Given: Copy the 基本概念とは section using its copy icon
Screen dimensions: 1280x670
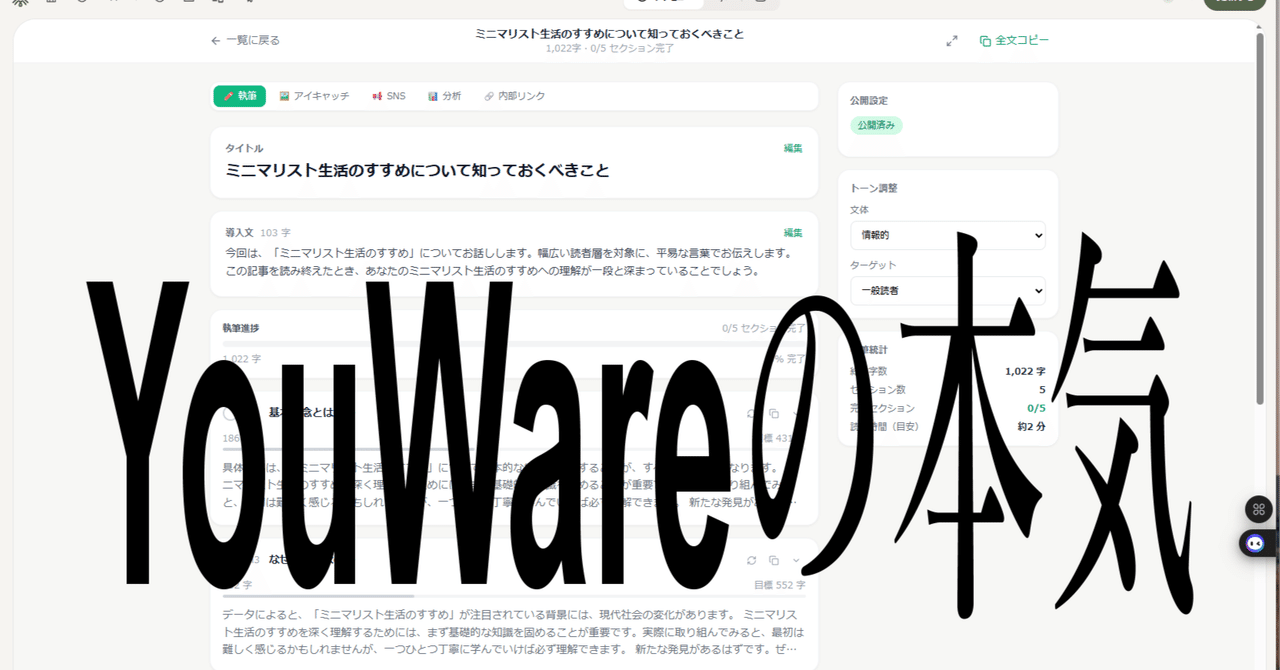Looking at the screenshot, I should pos(772,412).
